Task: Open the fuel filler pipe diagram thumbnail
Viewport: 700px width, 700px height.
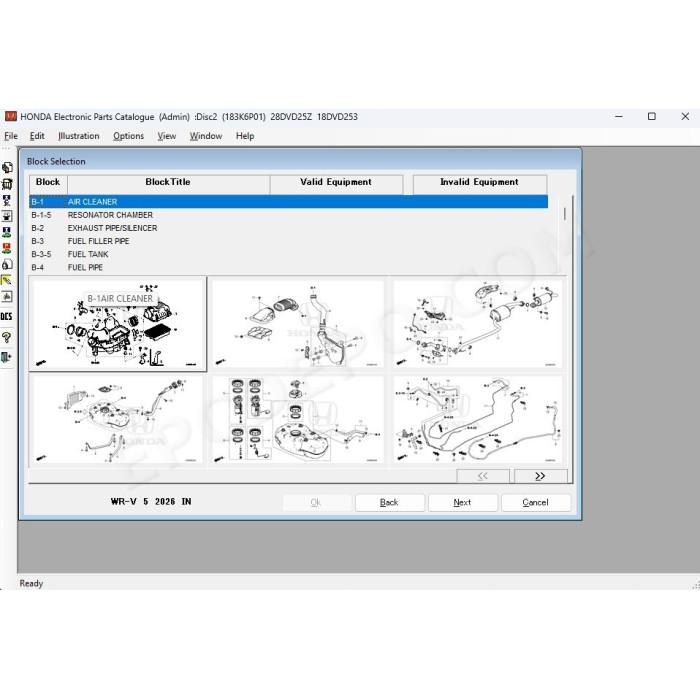Action: click(x=118, y=420)
